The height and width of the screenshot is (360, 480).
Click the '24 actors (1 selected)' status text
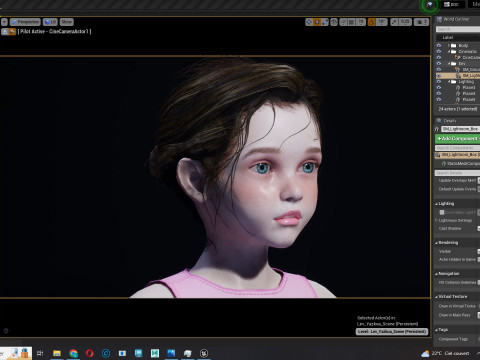point(458,109)
